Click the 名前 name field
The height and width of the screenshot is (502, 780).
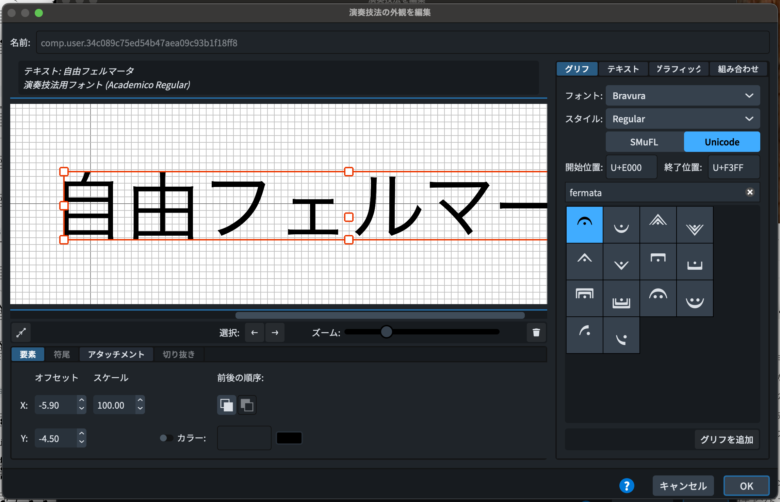pos(402,43)
